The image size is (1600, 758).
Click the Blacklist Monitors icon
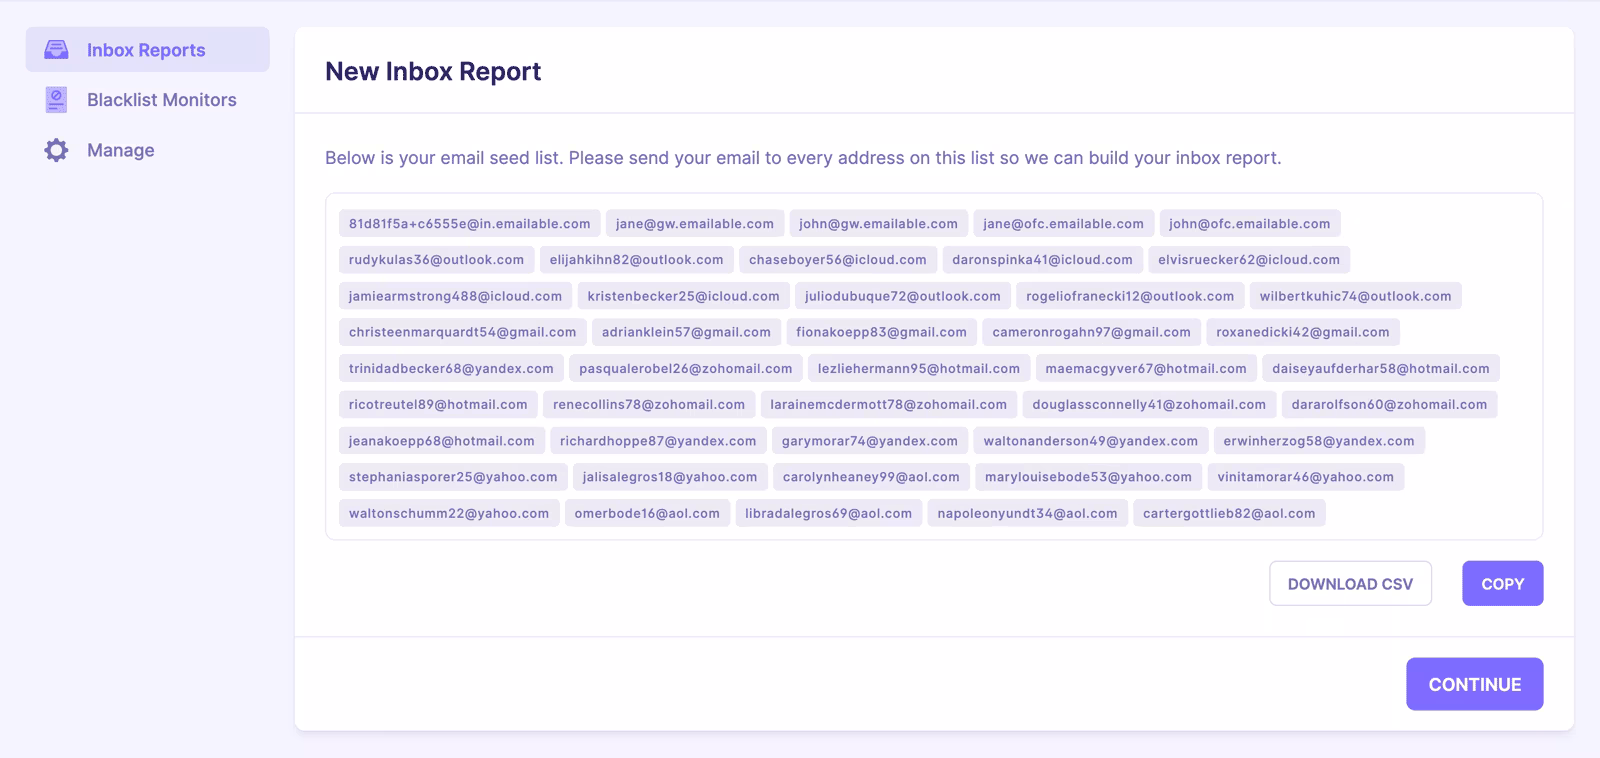point(57,100)
